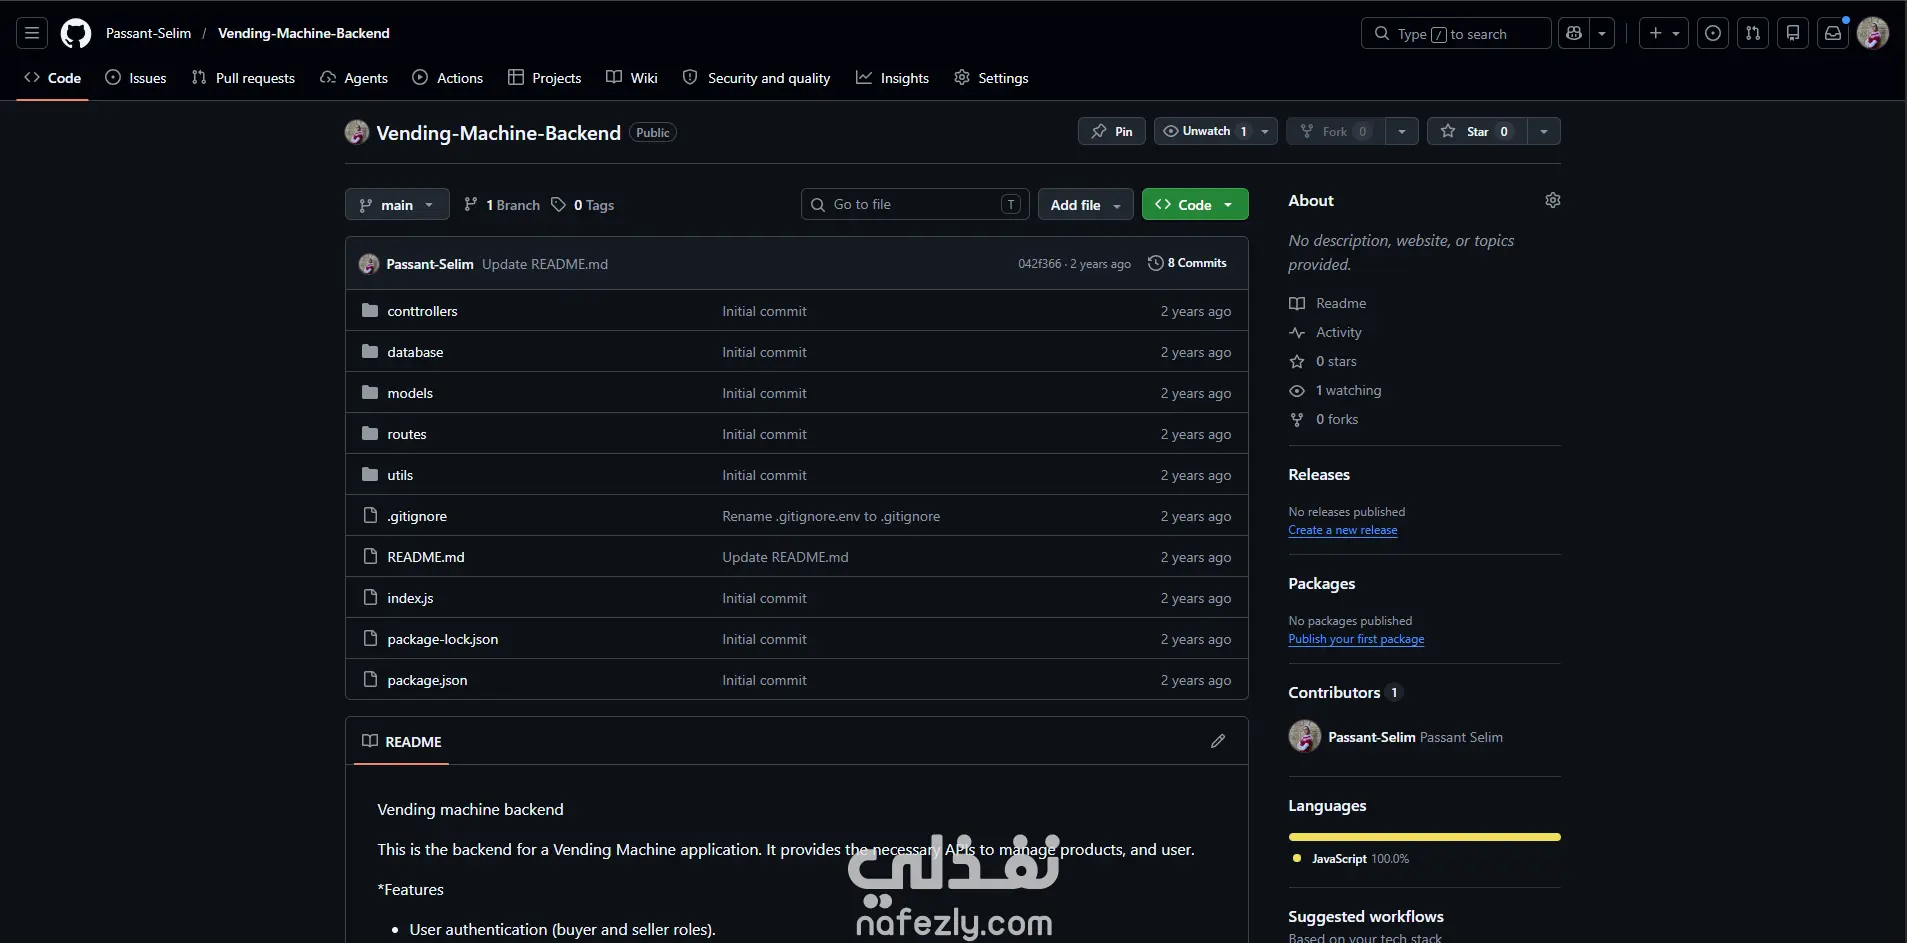Open the Unwatch notifications dropdown

point(1216,131)
